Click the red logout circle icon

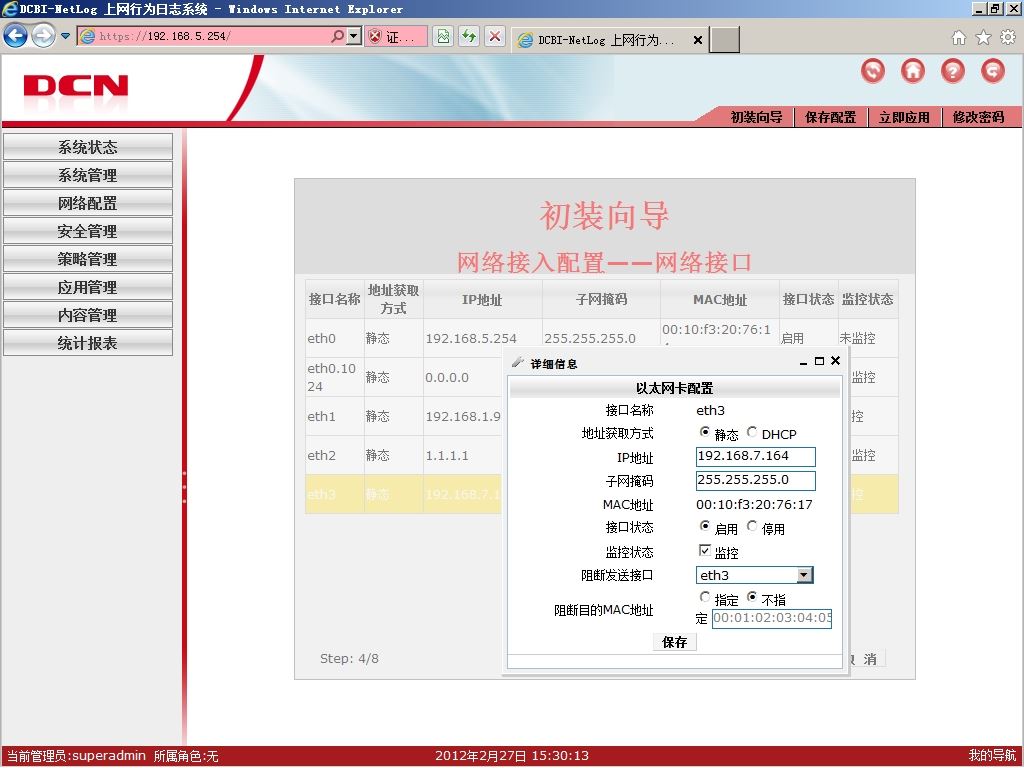[x=993, y=70]
